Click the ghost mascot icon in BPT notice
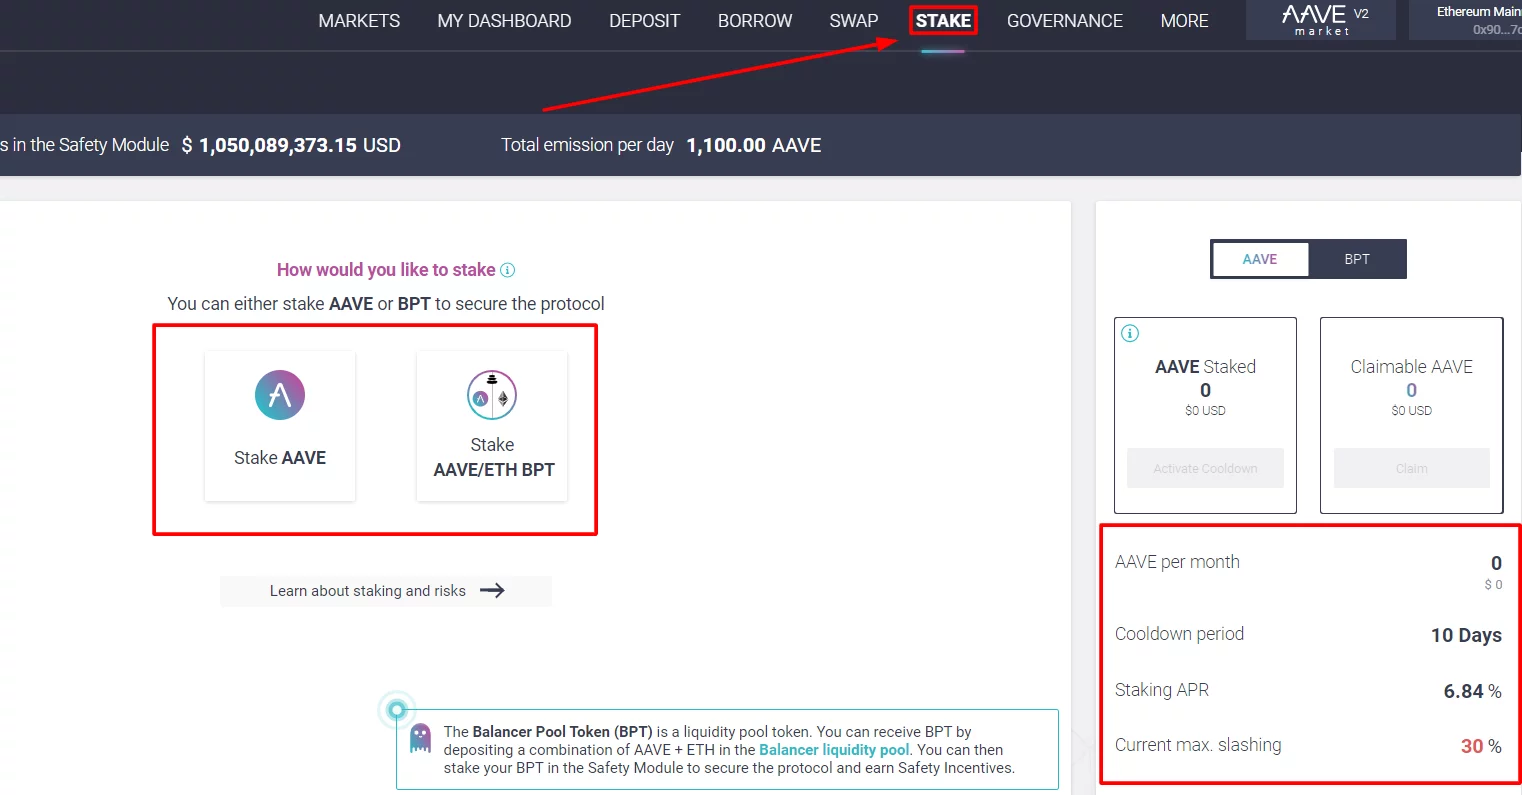Screen dimensions: 1522x795 pyautogui.click(x=421, y=738)
